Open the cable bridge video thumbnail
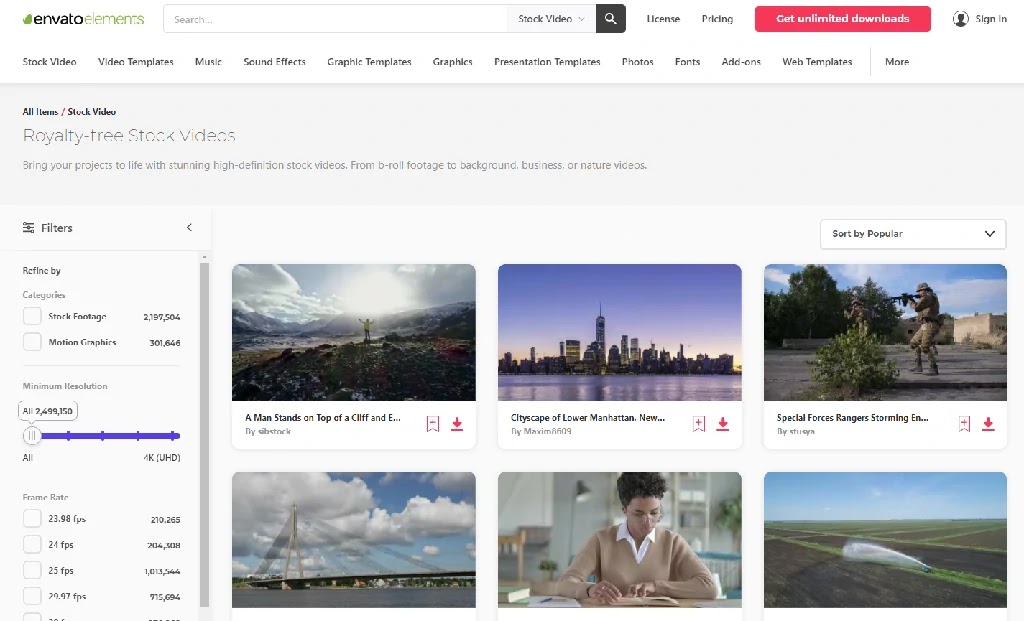The width and height of the screenshot is (1024, 621). pos(353,540)
